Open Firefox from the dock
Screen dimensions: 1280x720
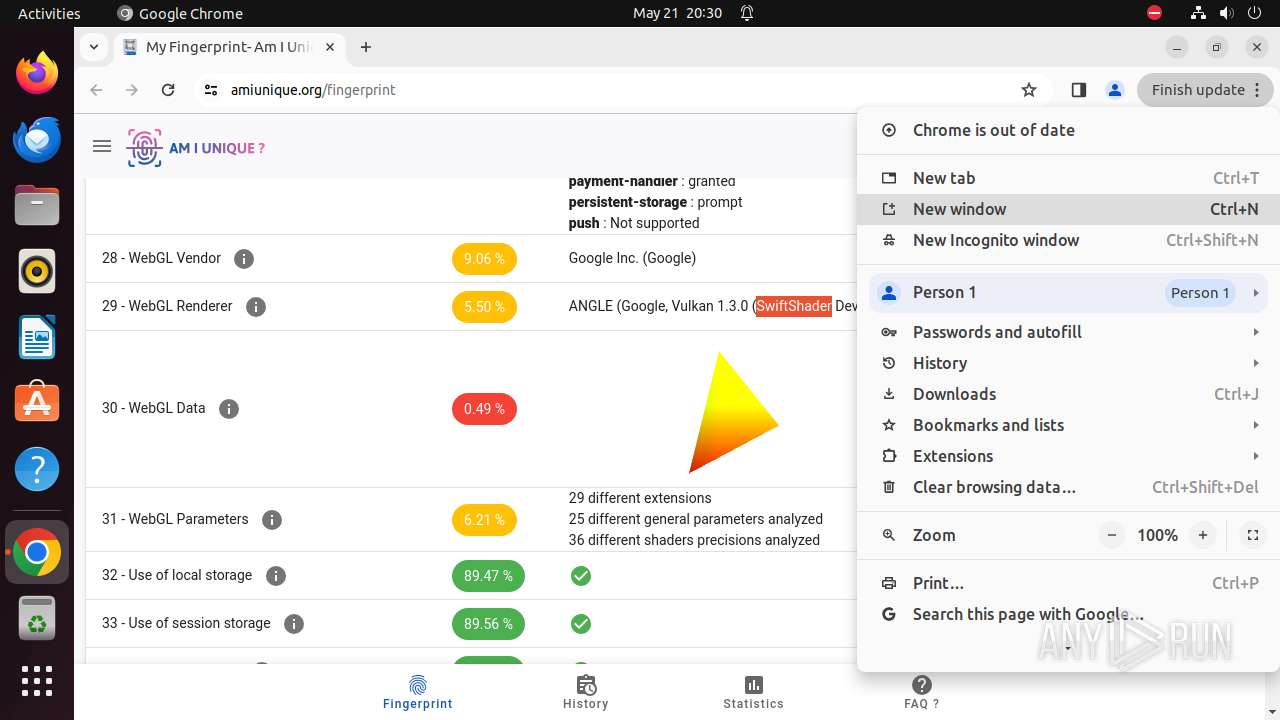(x=37, y=73)
